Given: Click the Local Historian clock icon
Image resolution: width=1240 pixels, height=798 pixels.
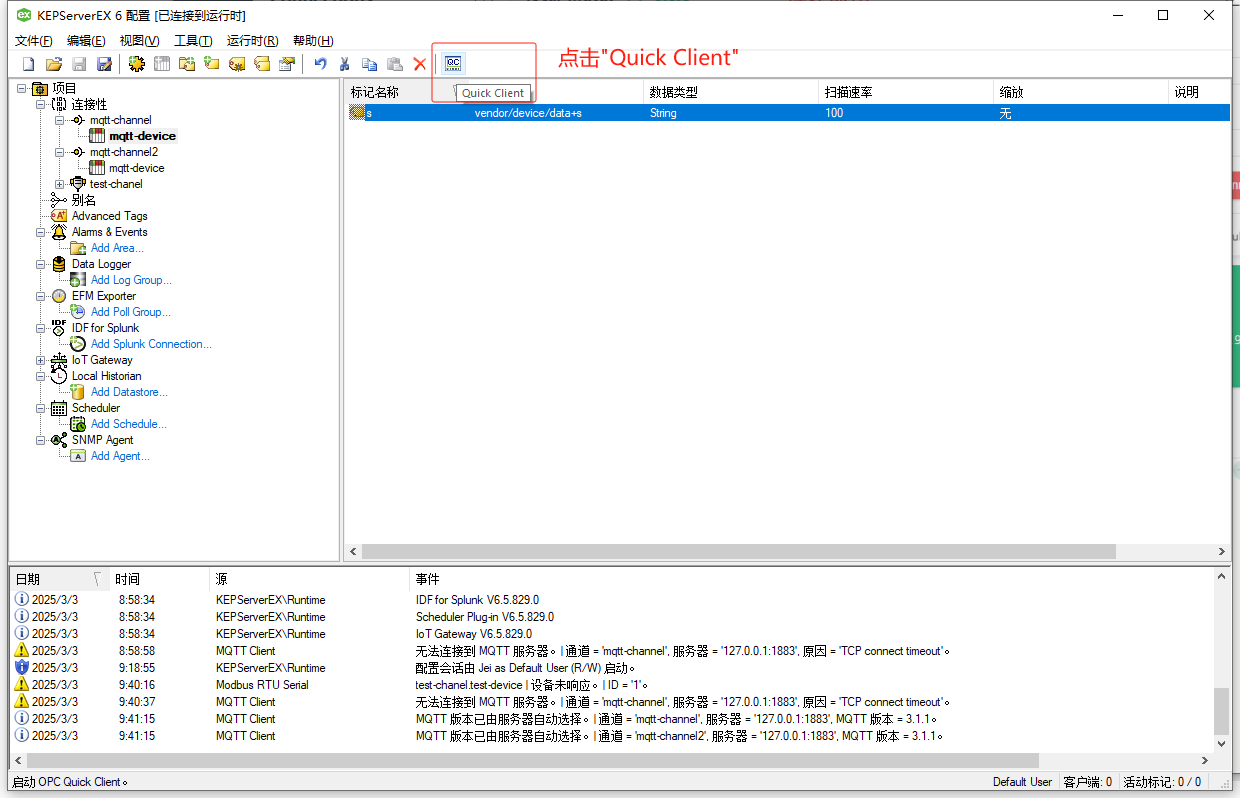Looking at the screenshot, I should (x=59, y=376).
